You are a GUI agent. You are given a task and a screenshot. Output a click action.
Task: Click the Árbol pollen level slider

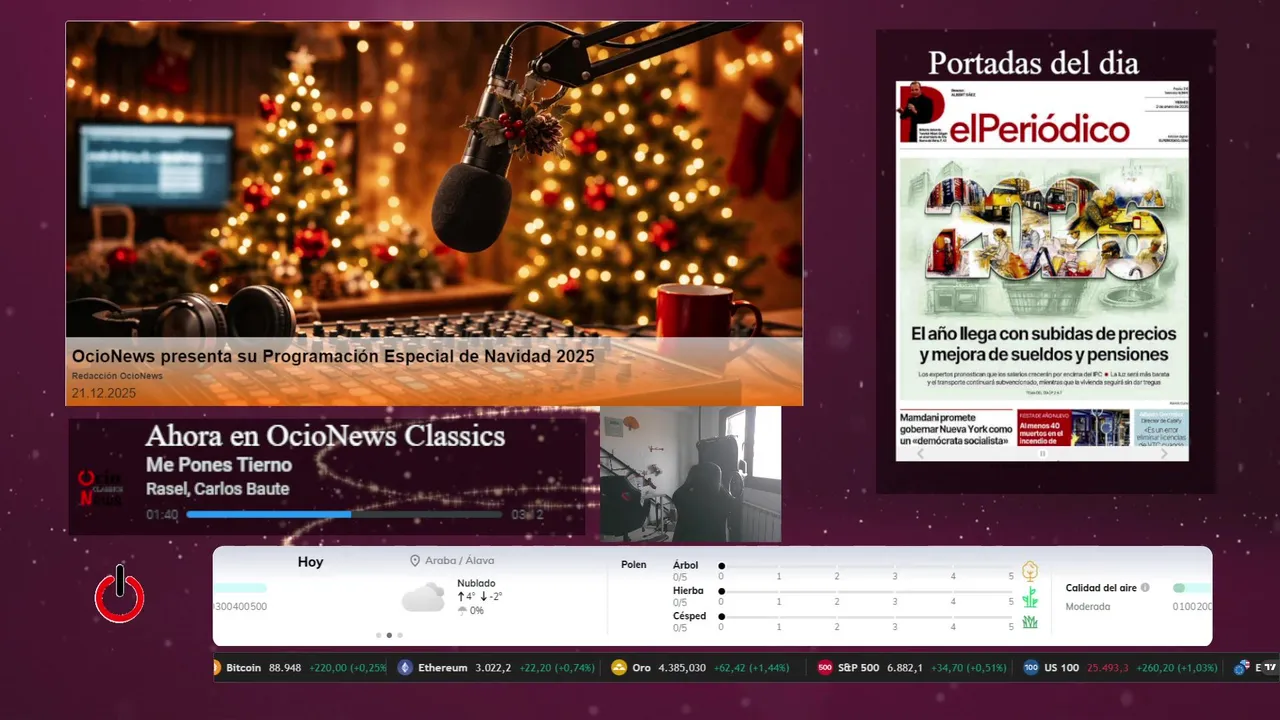tap(866, 566)
